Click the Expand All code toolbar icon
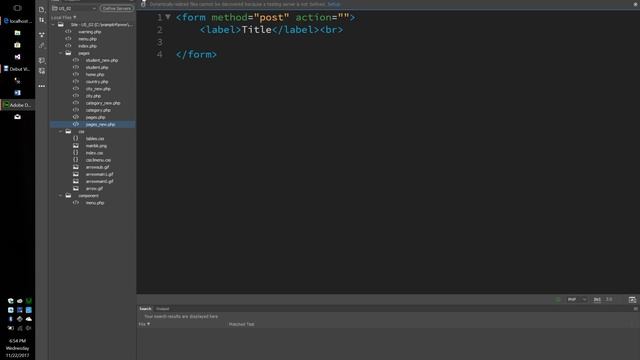This screenshot has height=360, width=640. click(42, 35)
